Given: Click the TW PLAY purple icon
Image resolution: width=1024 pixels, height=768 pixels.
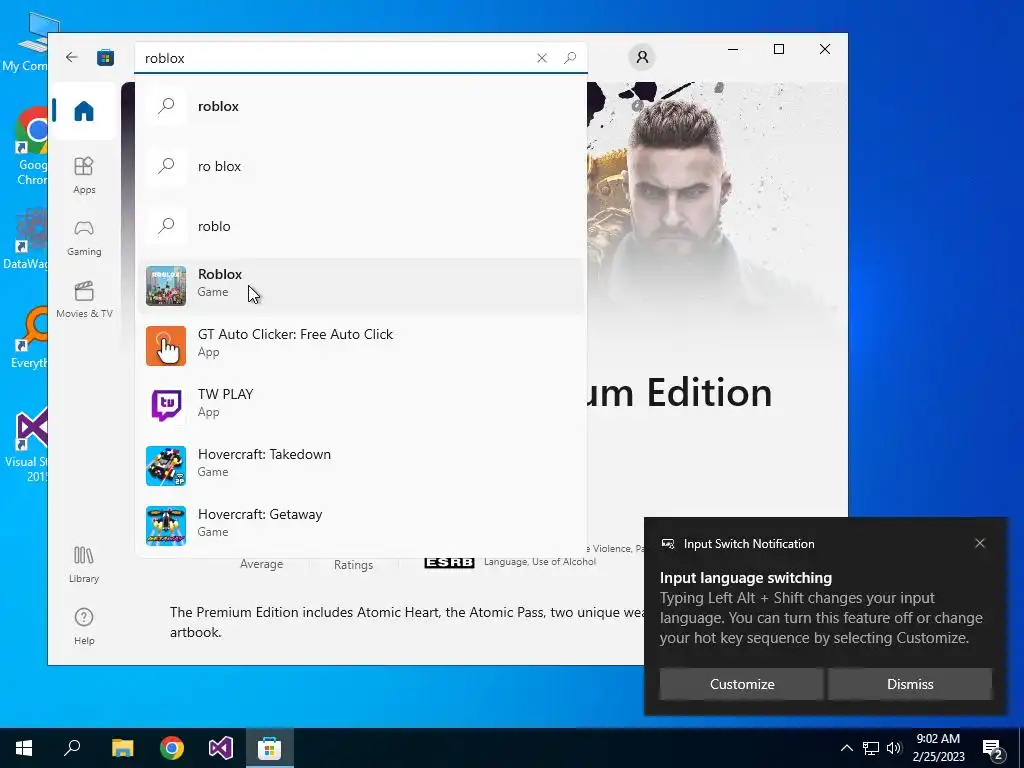Looking at the screenshot, I should pyautogui.click(x=166, y=406).
